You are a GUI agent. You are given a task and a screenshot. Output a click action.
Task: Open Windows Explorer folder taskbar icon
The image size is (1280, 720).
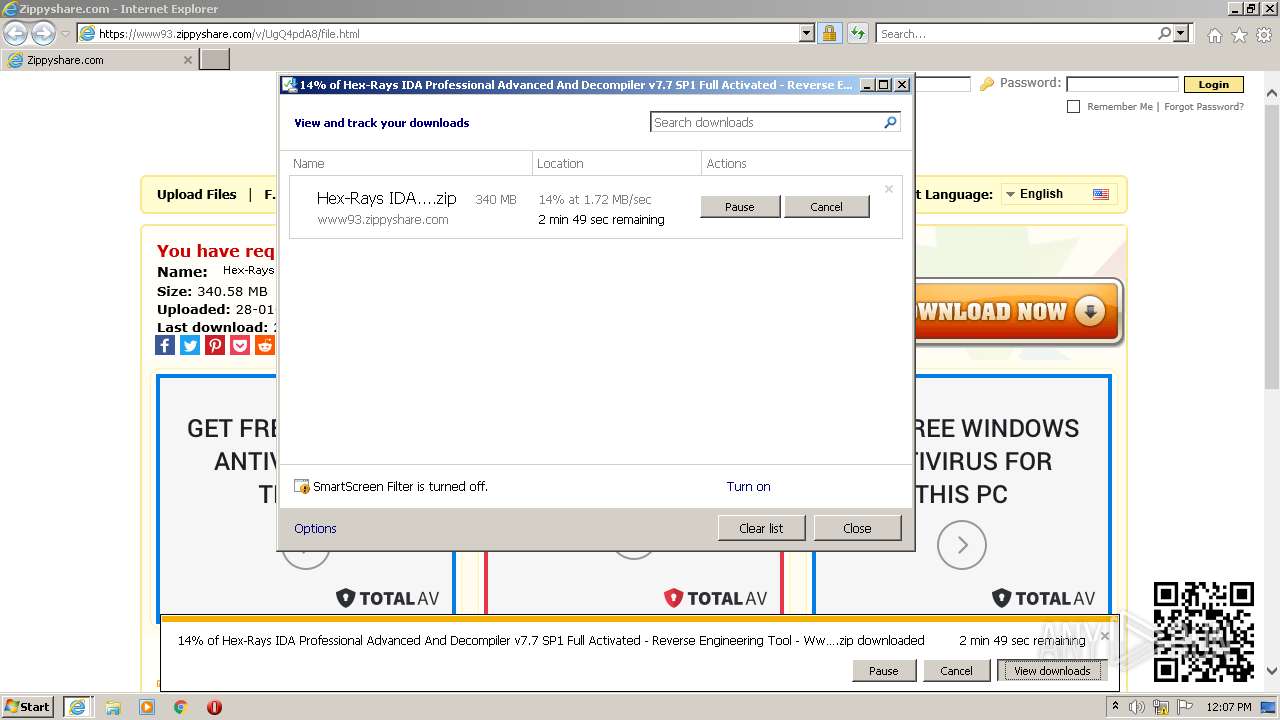coord(113,707)
